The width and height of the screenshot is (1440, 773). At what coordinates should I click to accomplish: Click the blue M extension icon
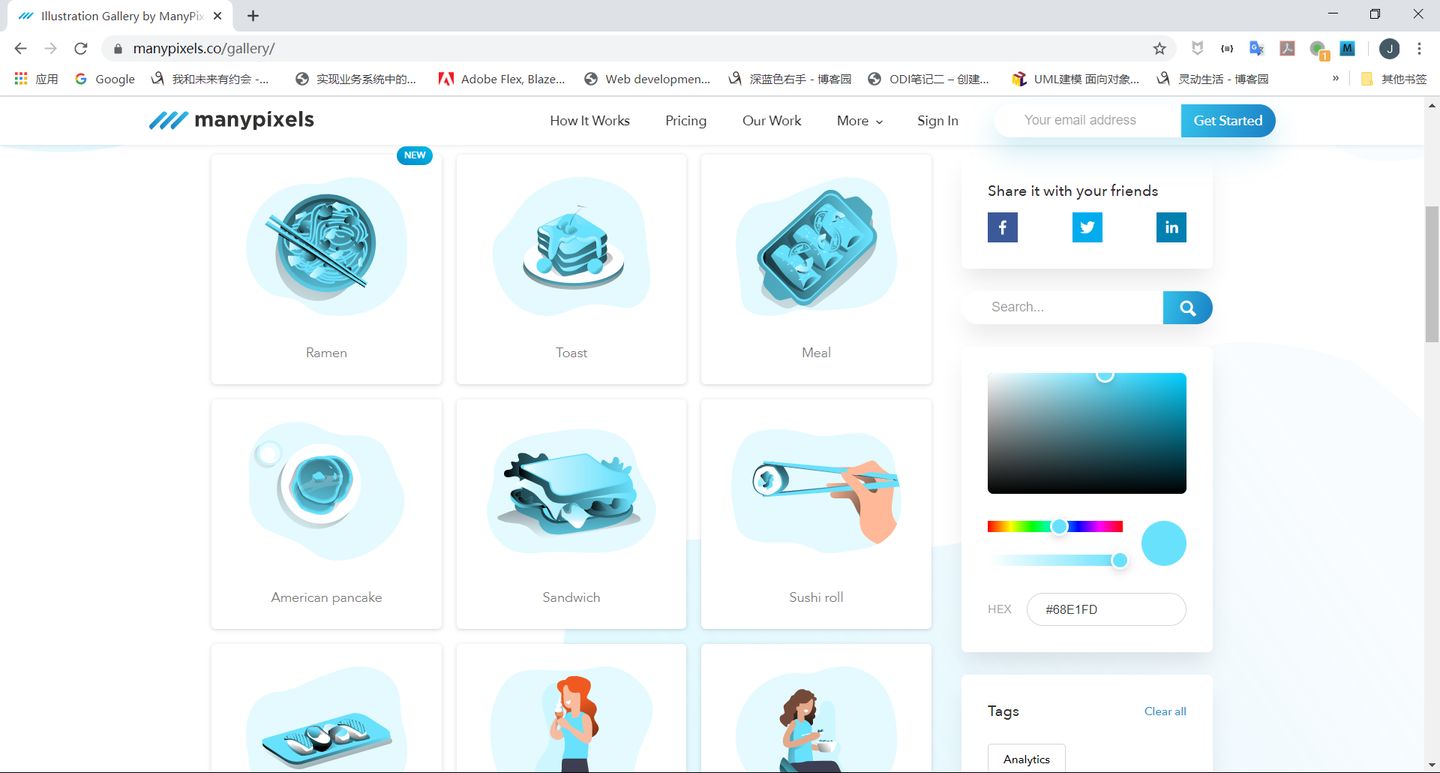(x=1347, y=48)
